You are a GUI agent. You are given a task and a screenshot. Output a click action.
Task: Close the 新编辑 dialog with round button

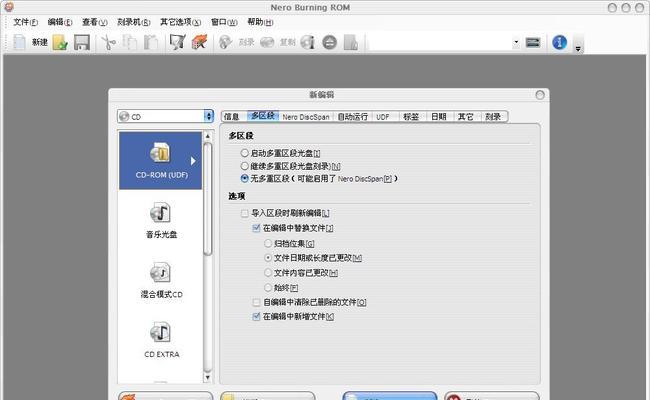click(540, 95)
